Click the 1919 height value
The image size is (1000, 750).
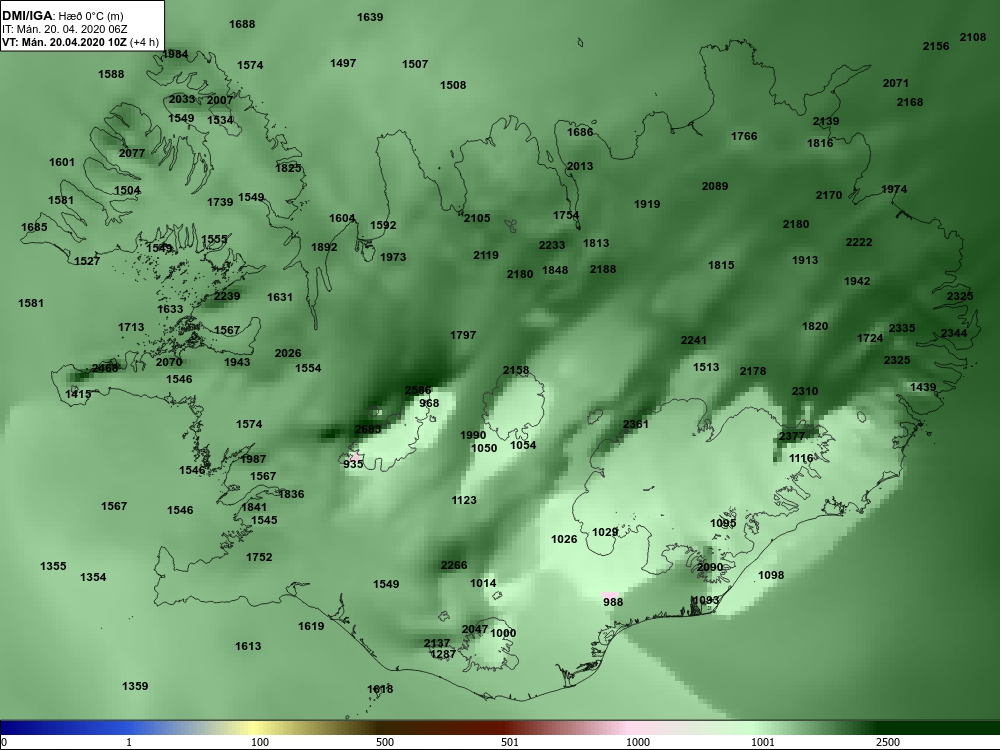point(647,204)
